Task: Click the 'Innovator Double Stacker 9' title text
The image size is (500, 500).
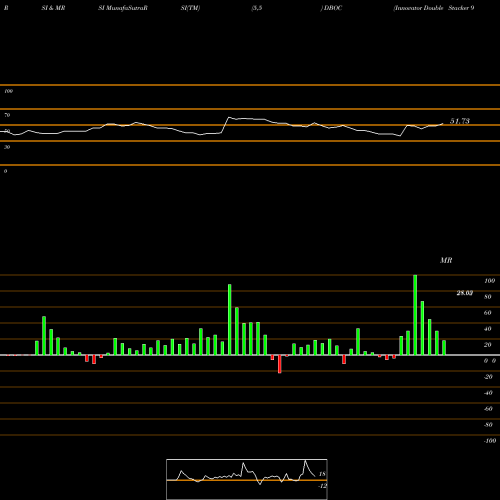Action: pyautogui.click(x=434, y=8)
